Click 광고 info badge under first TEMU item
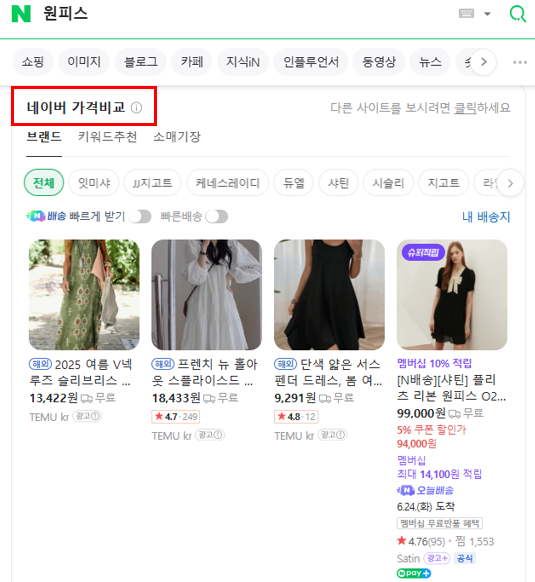 (x=87, y=416)
